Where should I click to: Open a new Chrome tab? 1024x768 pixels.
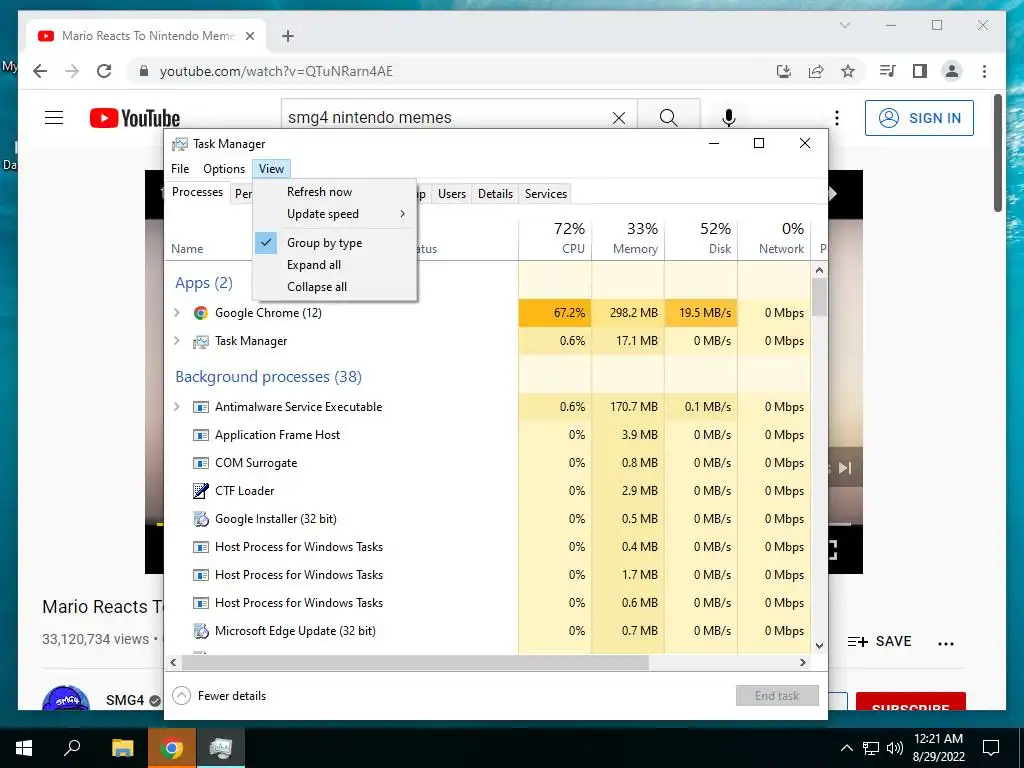point(287,36)
